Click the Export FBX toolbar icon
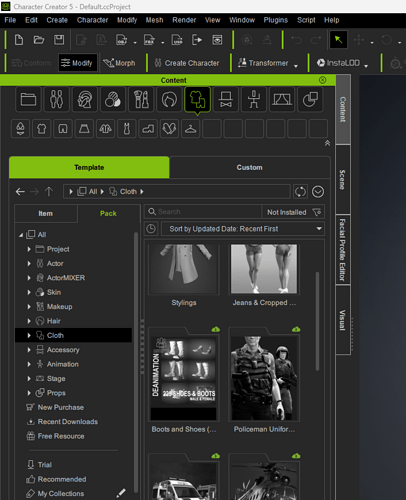The image size is (406, 500). pos(149,40)
